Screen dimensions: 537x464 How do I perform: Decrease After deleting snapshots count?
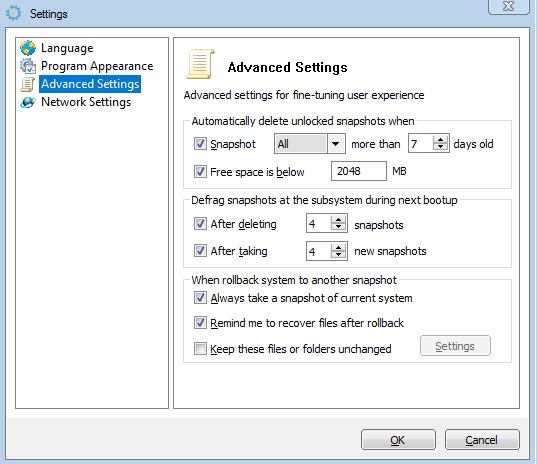coord(338,227)
